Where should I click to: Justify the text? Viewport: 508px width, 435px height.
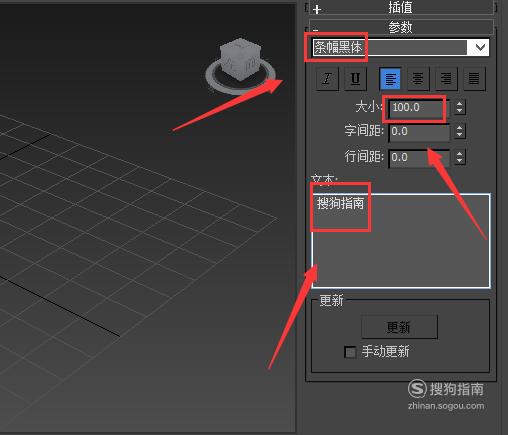pyautogui.click(x=474, y=79)
